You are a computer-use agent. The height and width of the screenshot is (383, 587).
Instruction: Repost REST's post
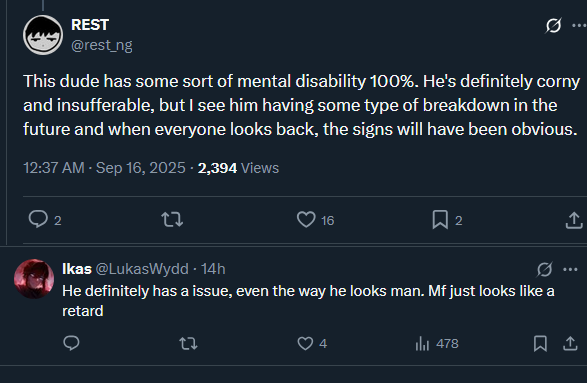point(172,220)
